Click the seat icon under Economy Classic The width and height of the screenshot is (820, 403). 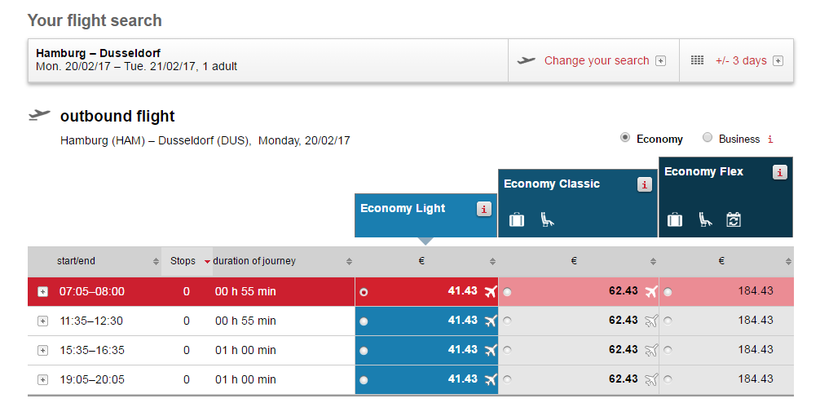[x=546, y=219]
